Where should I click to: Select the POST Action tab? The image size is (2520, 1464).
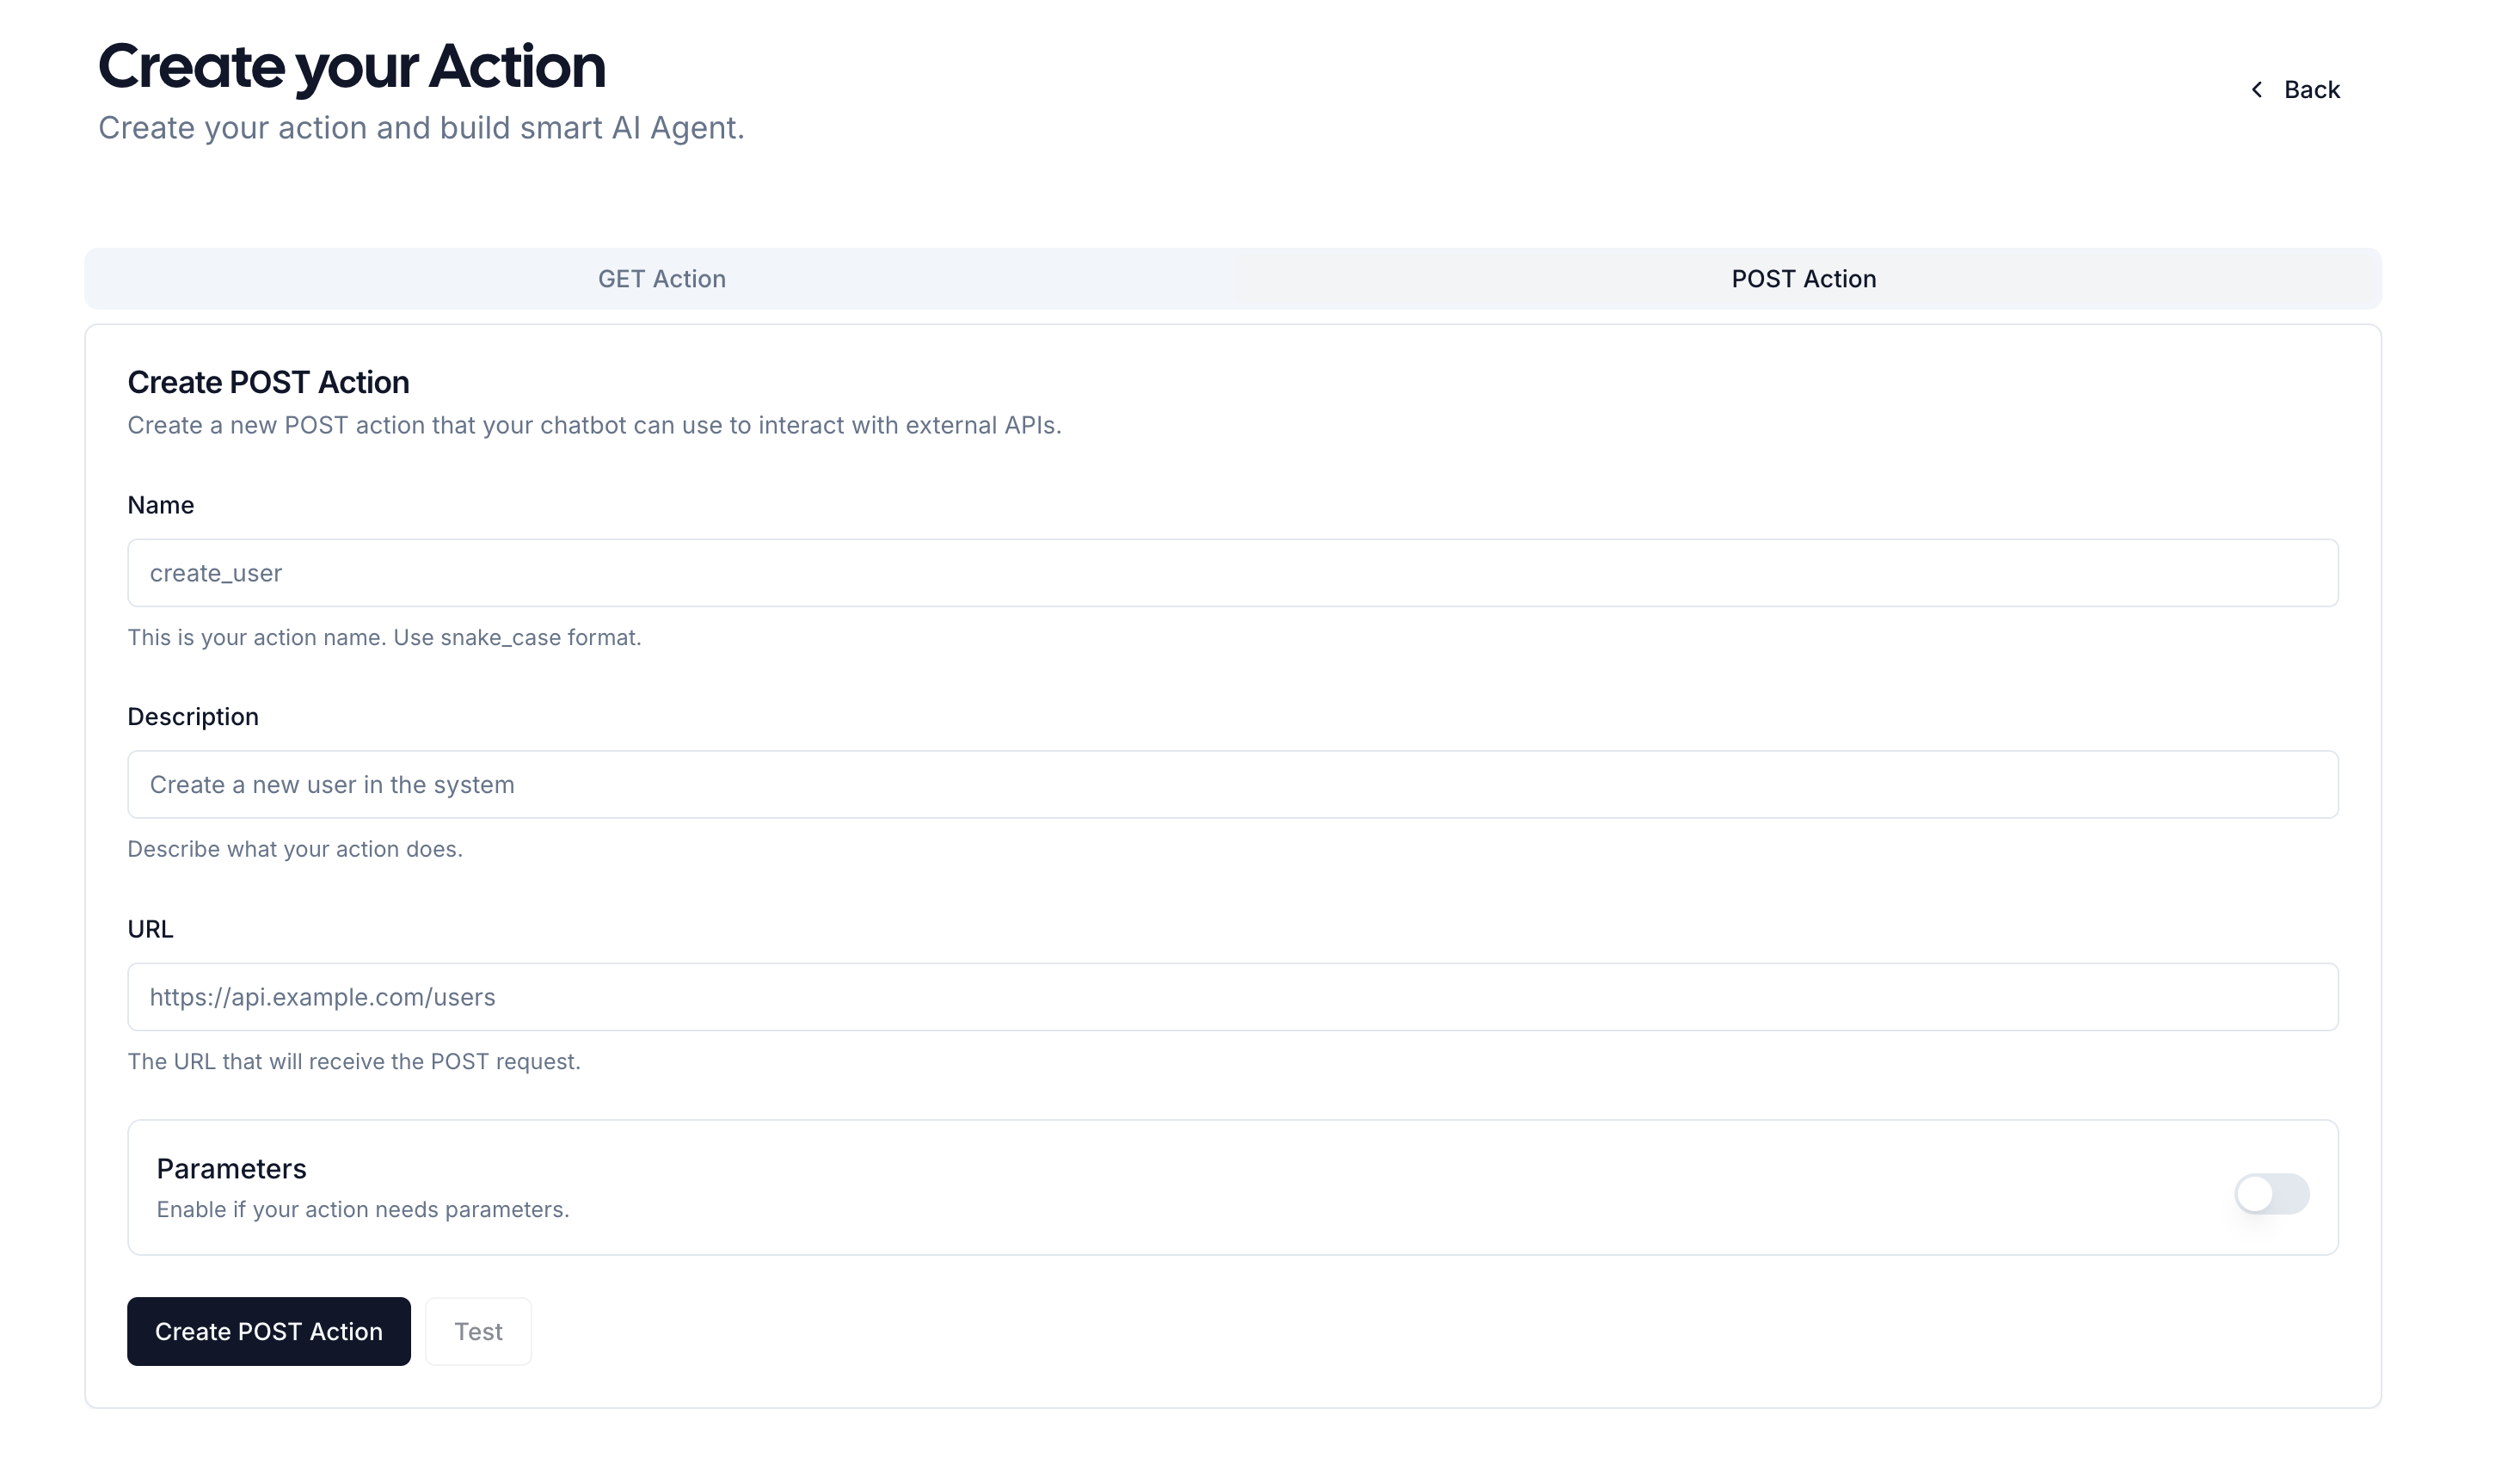click(1803, 279)
